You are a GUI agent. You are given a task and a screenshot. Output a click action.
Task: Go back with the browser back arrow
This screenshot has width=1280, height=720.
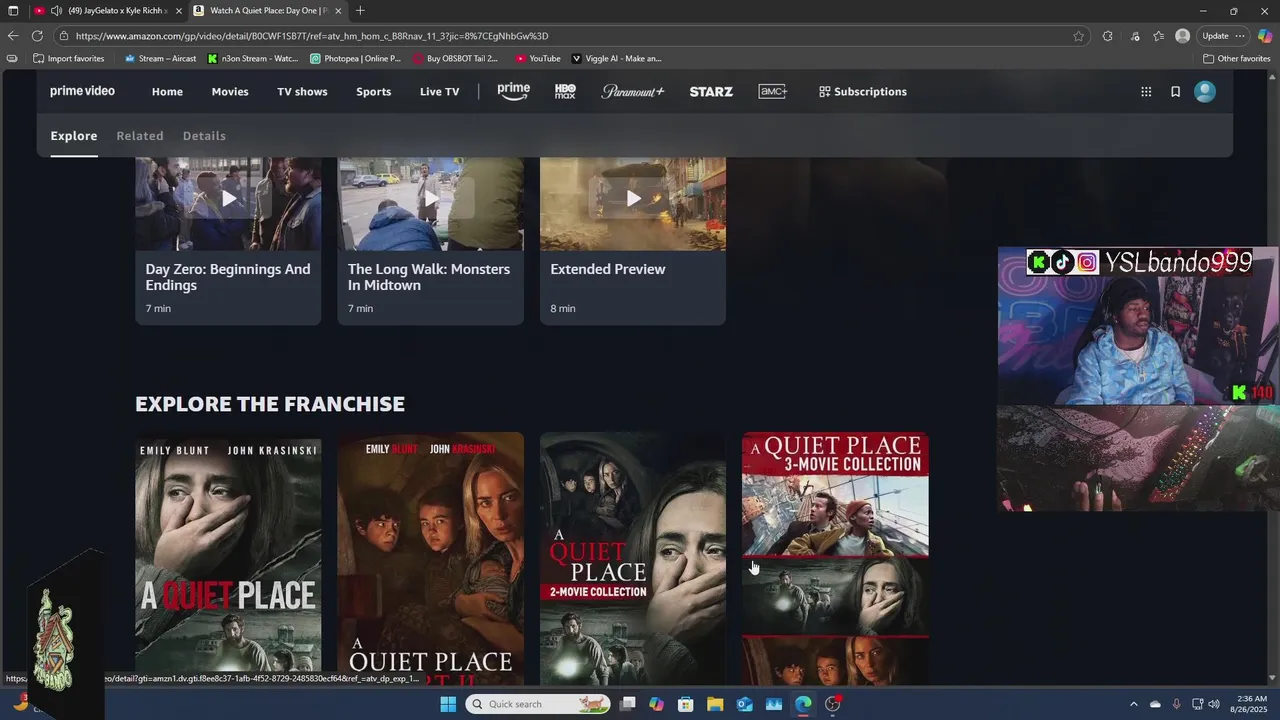(x=13, y=36)
